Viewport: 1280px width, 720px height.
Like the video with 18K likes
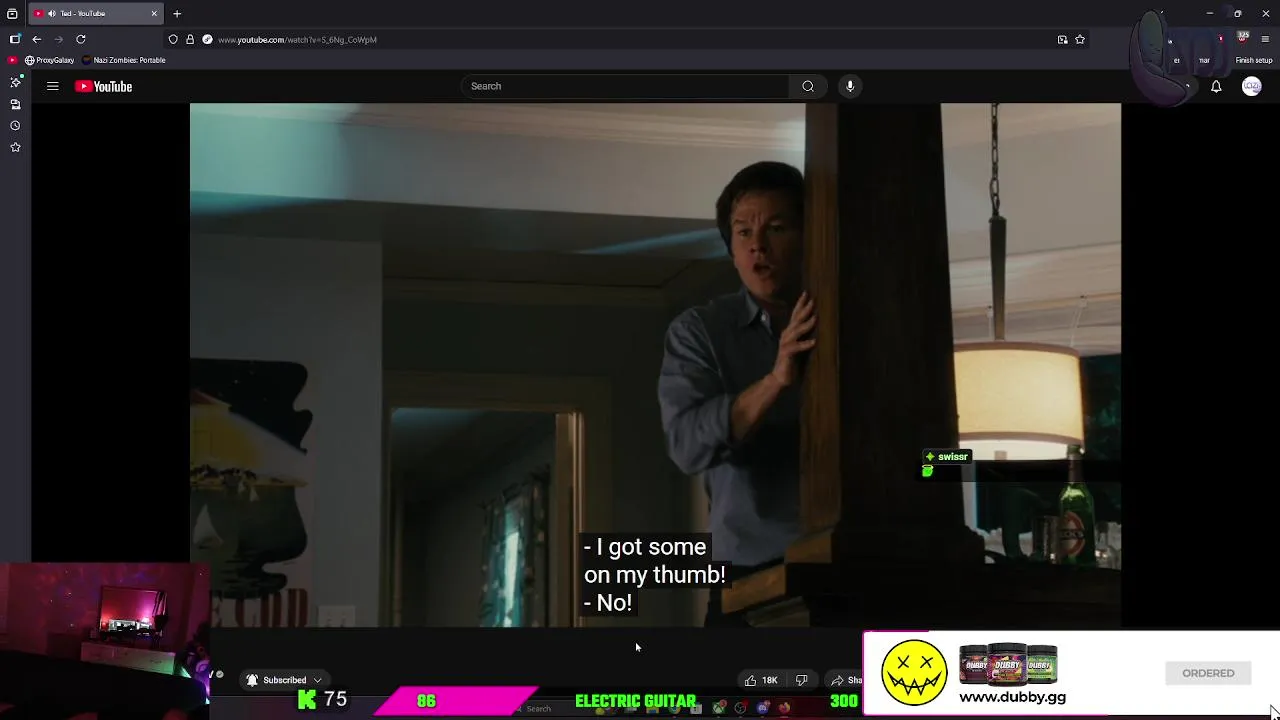761,680
